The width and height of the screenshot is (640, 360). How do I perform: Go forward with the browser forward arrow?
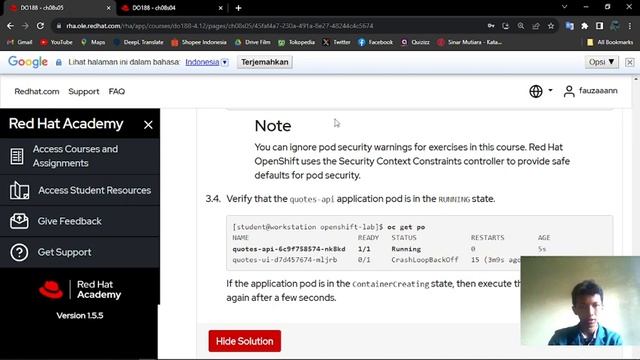[x=25, y=26]
